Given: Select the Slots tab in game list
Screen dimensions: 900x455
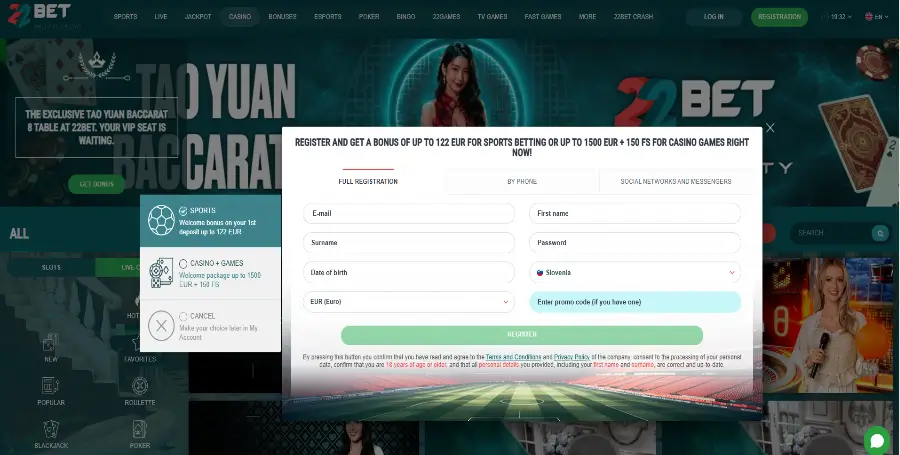Looking at the screenshot, I should [x=51, y=267].
